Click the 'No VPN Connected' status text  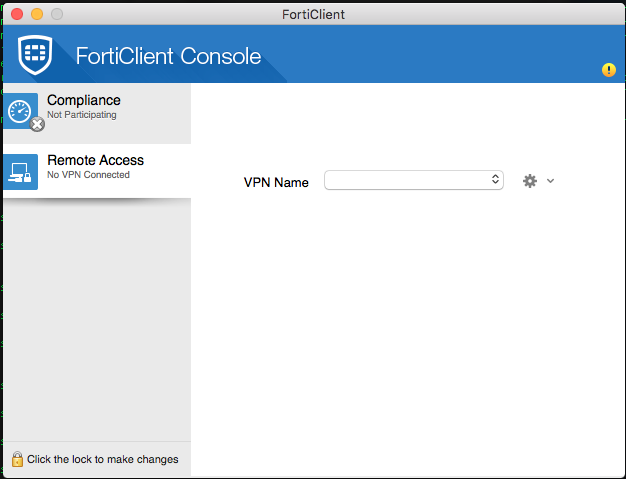coord(88,175)
